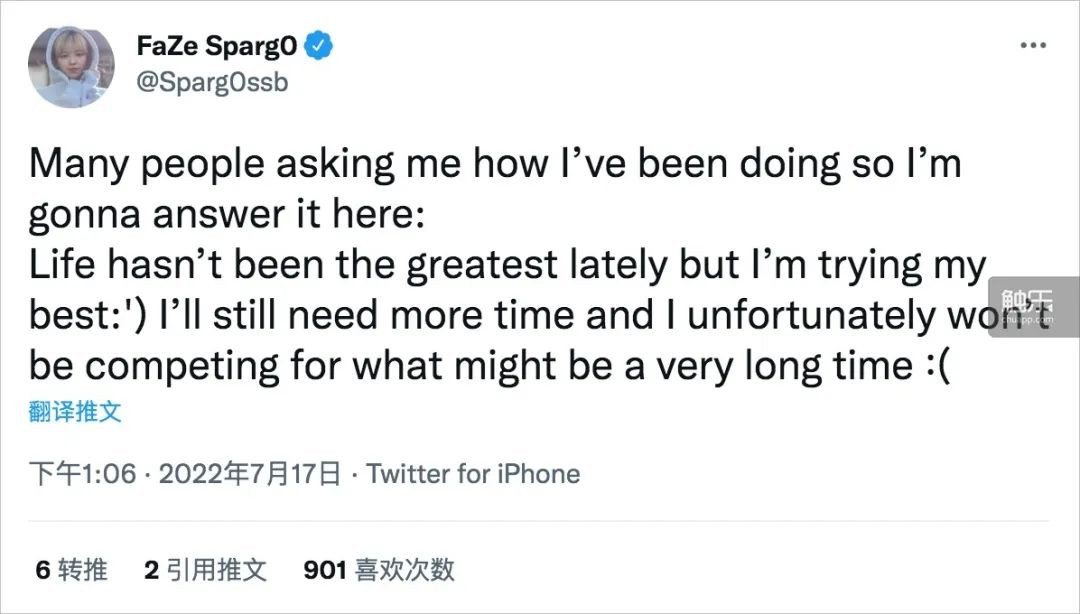Click the number 901 in likes count
This screenshot has height=614, width=1080.
324,570
